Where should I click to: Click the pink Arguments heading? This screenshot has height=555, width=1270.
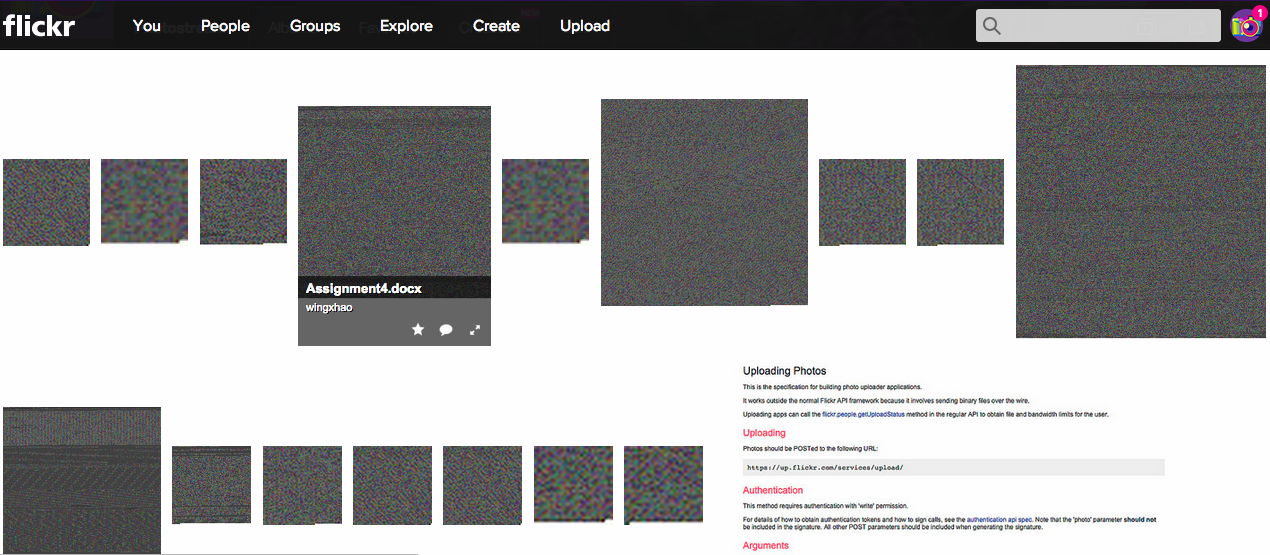click(766, 546)
